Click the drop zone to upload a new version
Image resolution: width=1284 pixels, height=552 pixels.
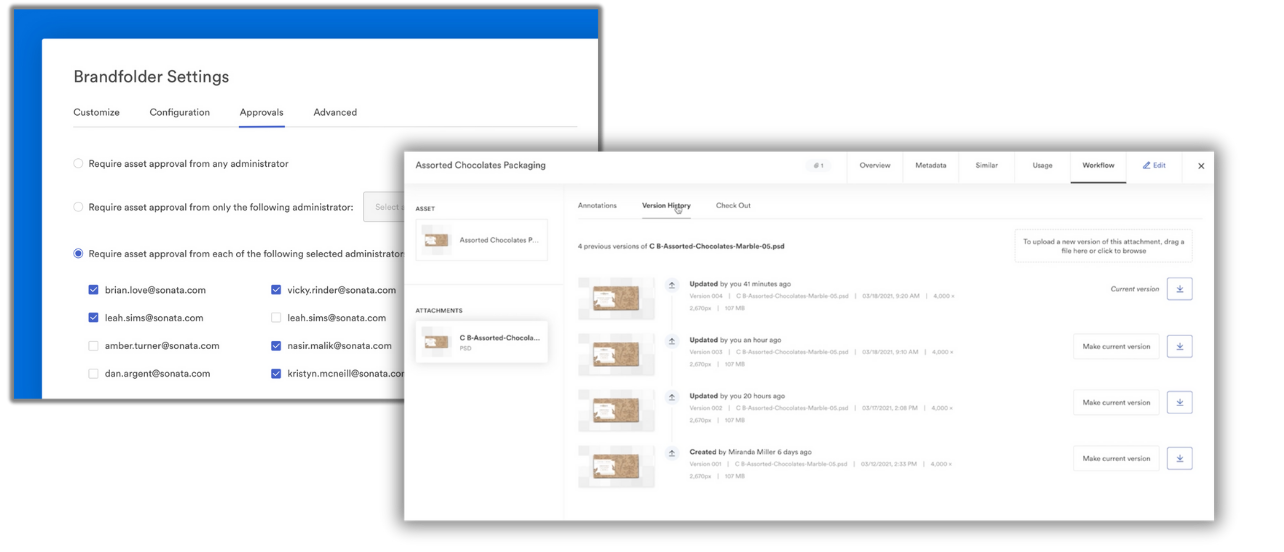pyautogui.click(x=1103, y=246)
